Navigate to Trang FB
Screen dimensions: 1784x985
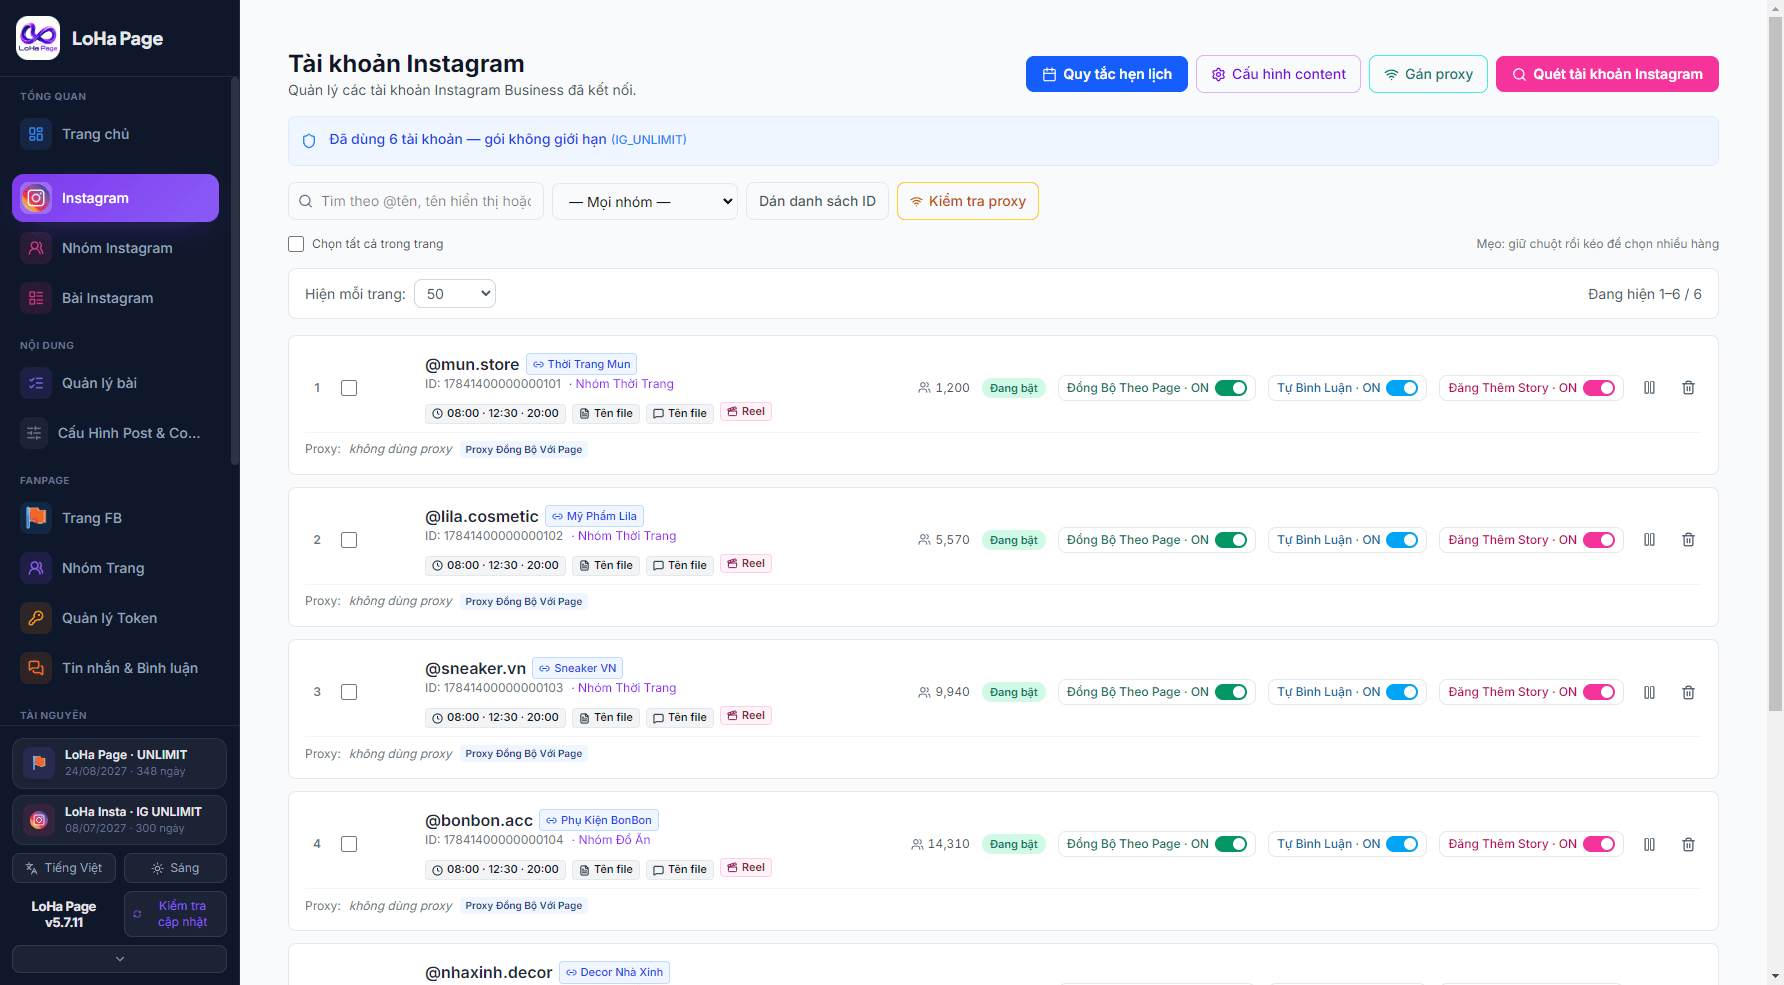click(x=115, y=518)
